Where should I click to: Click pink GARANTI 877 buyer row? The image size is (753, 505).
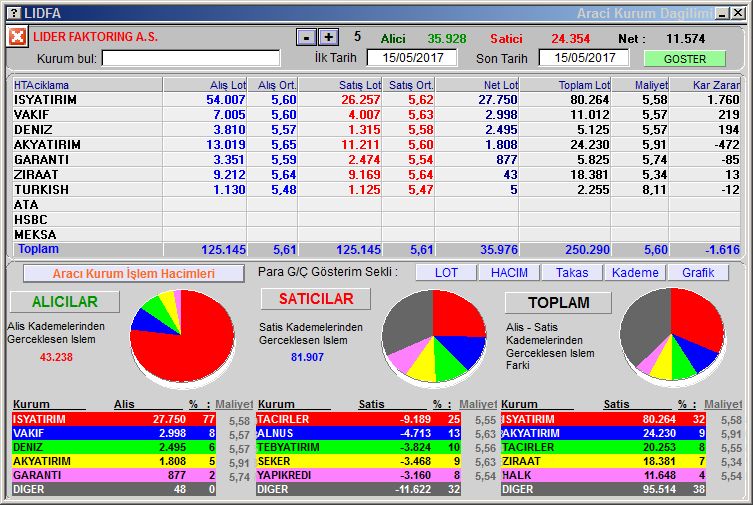[114, 475]
